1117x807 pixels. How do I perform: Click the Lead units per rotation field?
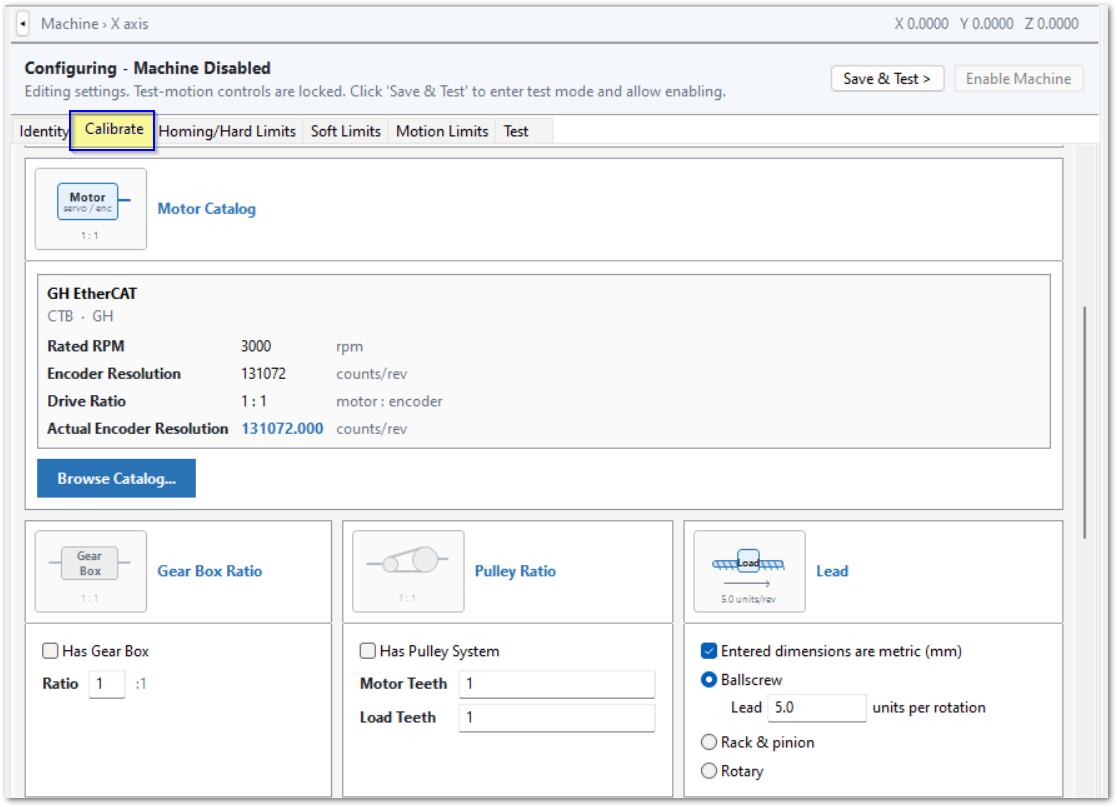[x=816, y=707]
